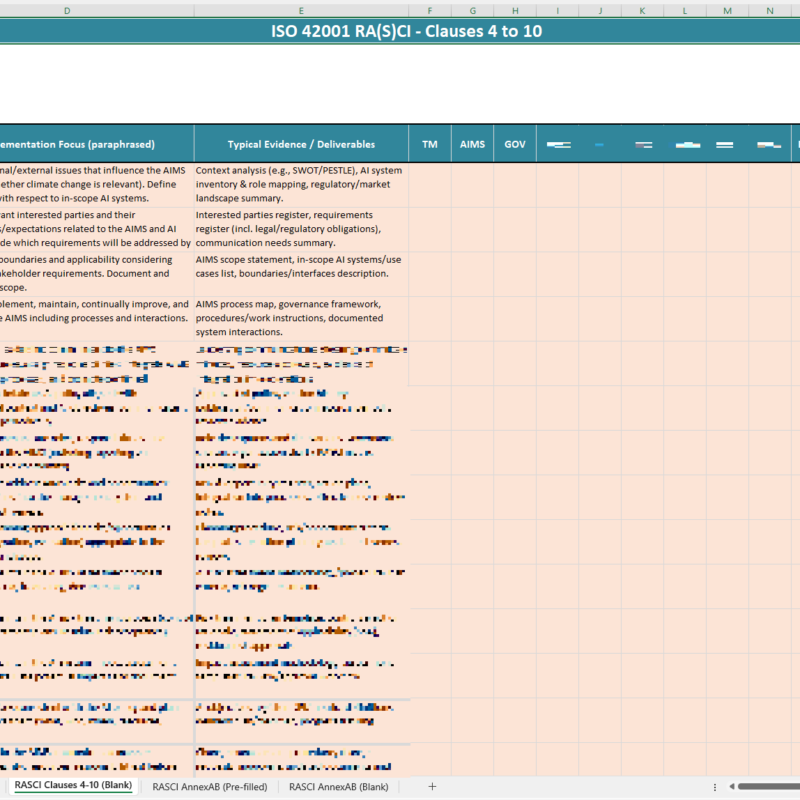Select column E by its header letter
This screenshot has width=800, height=800.
click(301, 11)
